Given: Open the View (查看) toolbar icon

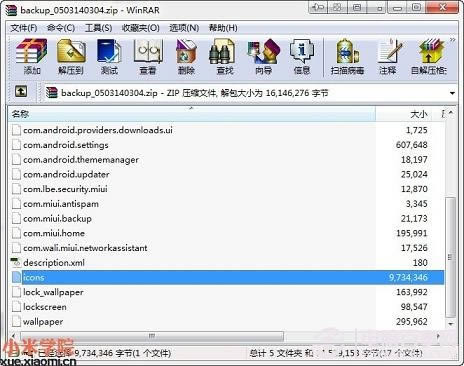Looking at the screenshot, I should point(148,56).
